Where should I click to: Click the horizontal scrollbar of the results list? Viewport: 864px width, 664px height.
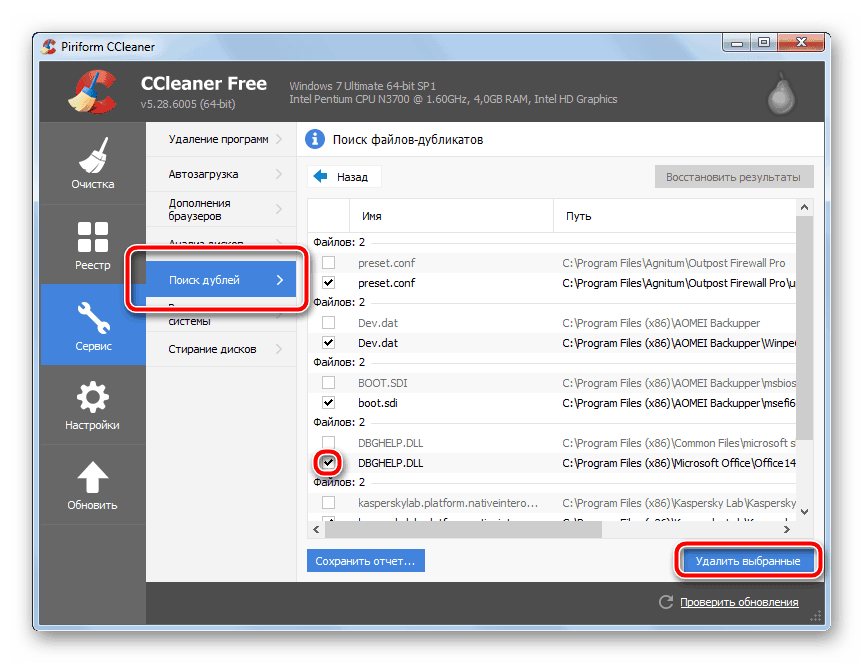click(x=551, y=530)
